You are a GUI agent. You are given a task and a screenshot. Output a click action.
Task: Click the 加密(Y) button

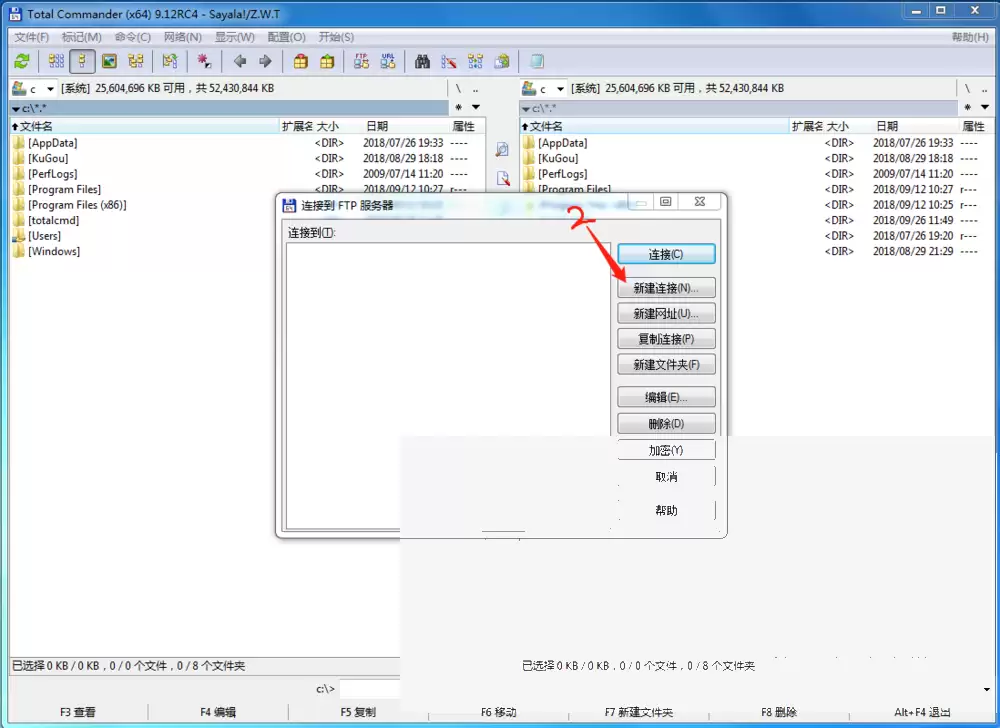666,450
